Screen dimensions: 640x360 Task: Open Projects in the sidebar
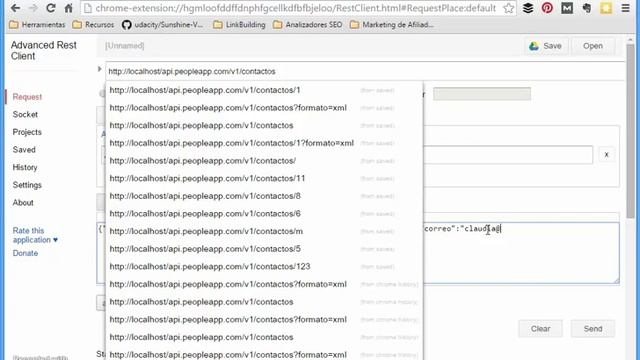pos(27,132)
